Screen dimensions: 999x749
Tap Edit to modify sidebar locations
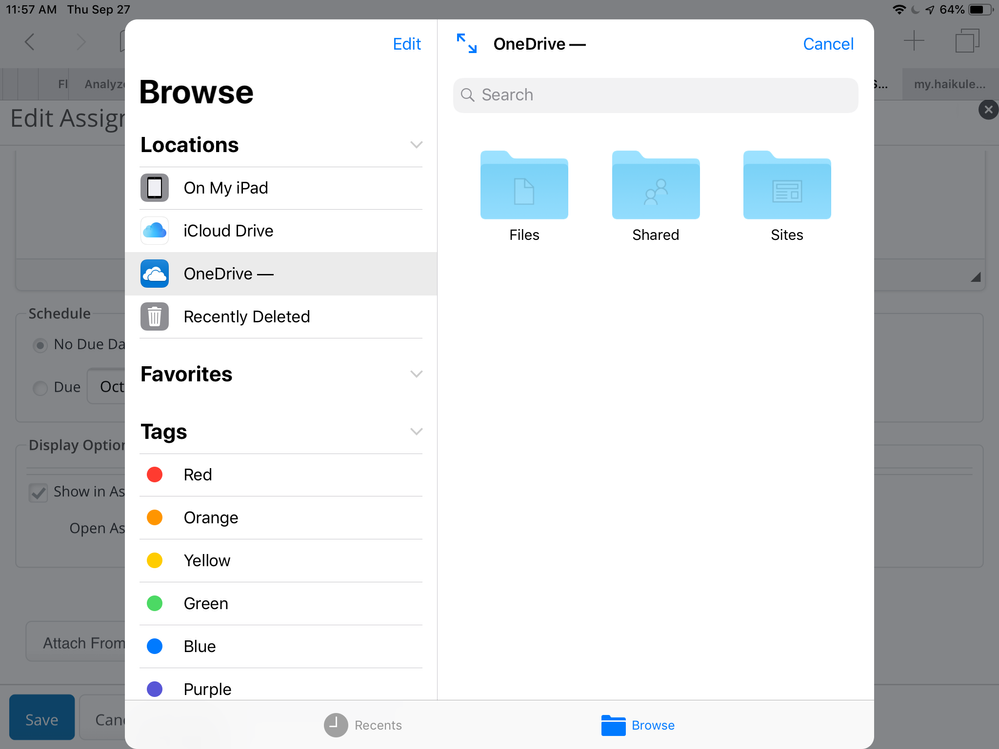tap(406, 44)
